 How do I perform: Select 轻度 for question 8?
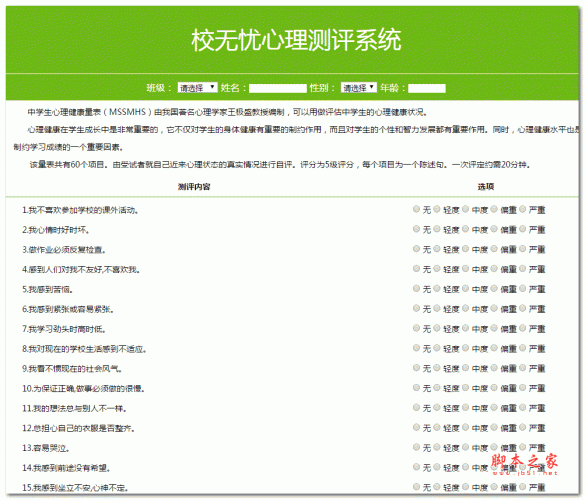coord(437,348)
